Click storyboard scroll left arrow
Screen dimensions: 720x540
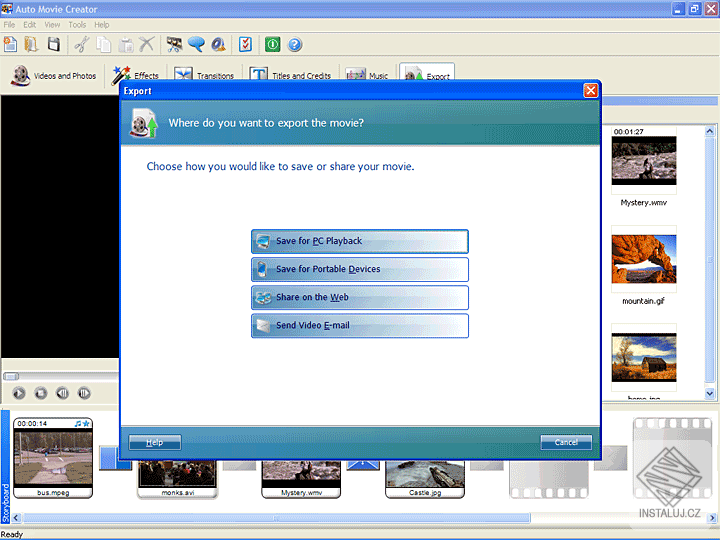(x=16, y=518)
